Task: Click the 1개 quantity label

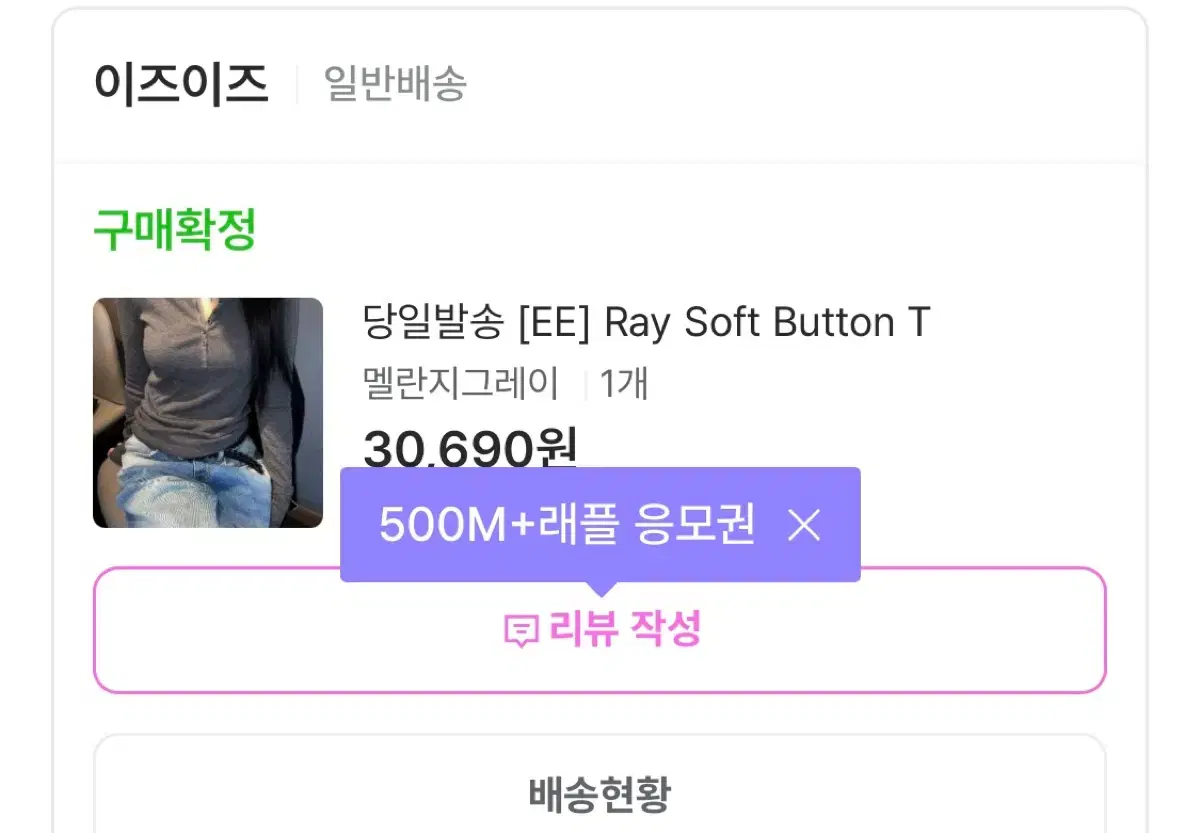Action: (x=622, y=381)
